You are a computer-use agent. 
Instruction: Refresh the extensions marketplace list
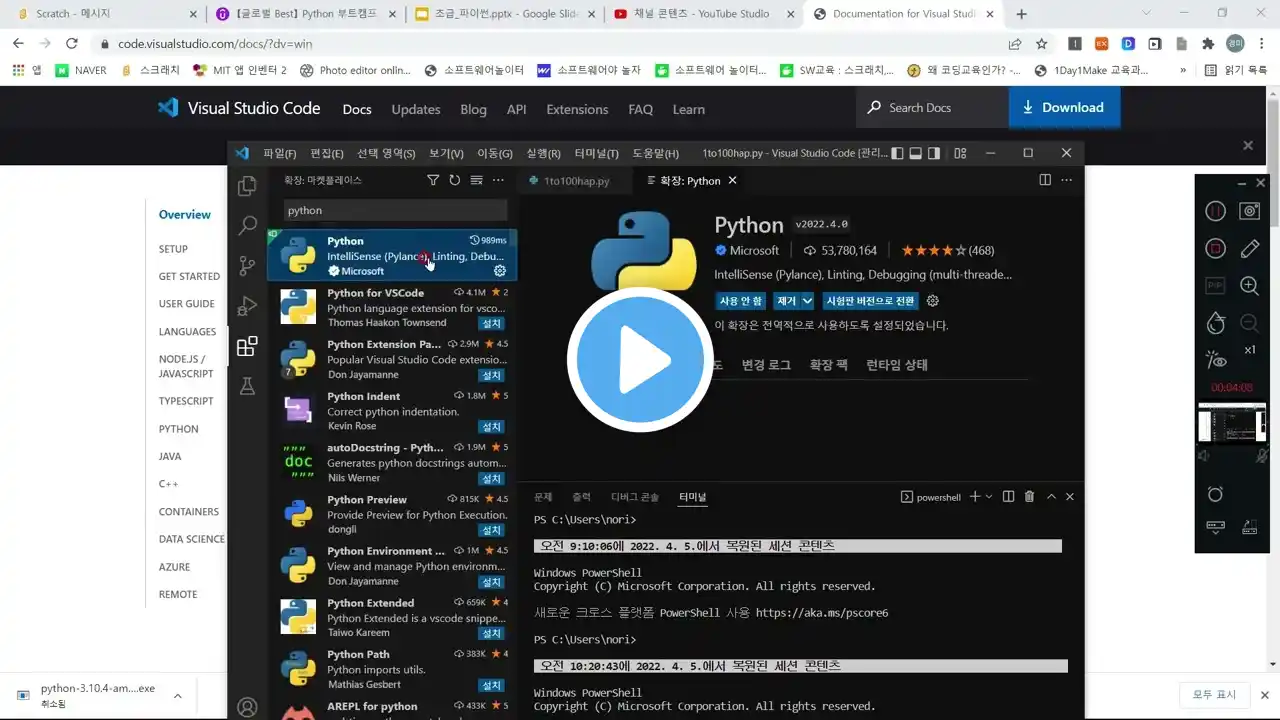(x=454, y=180)
